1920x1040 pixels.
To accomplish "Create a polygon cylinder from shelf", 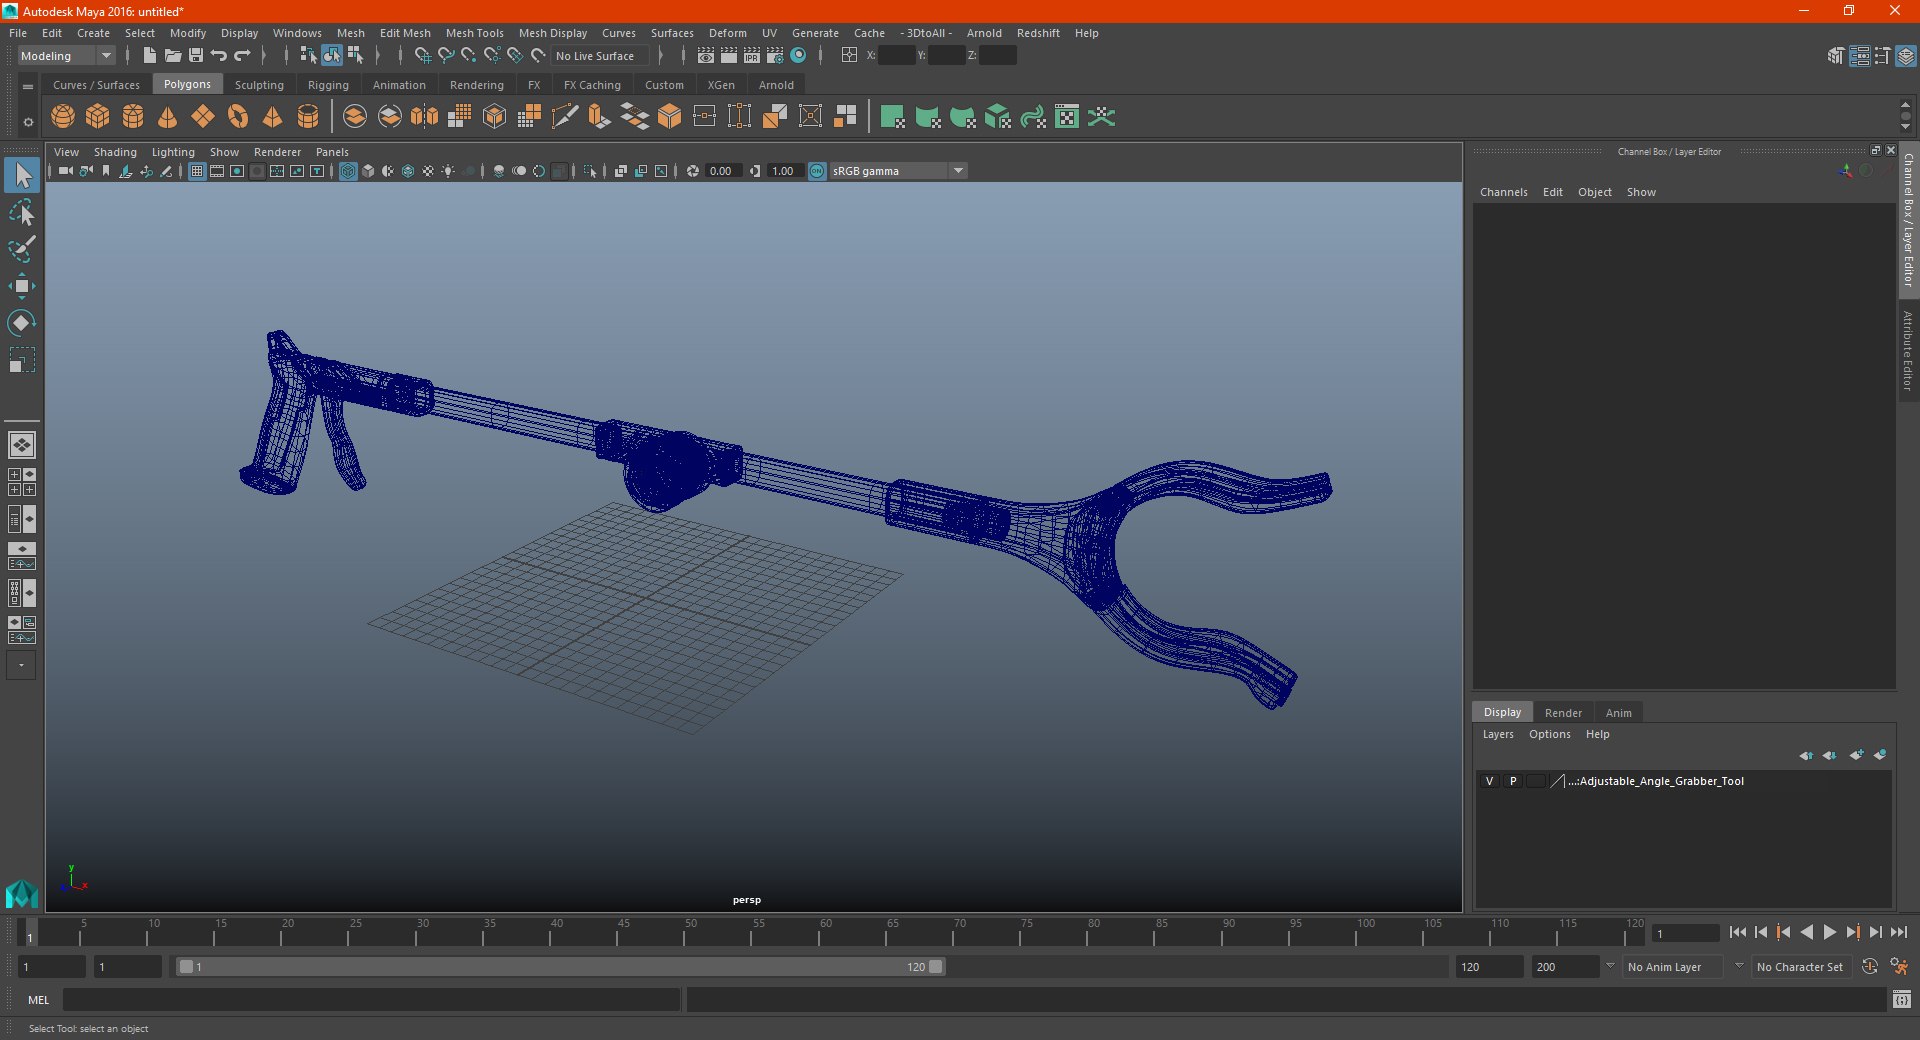I will [x=133, y=117].
